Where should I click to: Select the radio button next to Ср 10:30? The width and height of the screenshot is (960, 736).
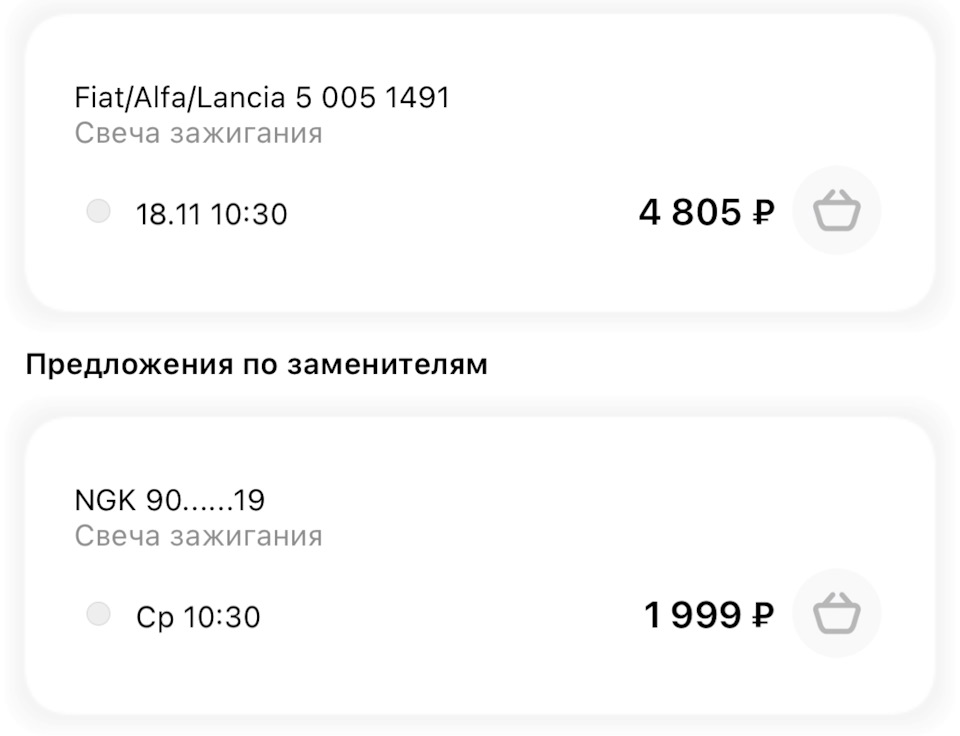(98, 615)
